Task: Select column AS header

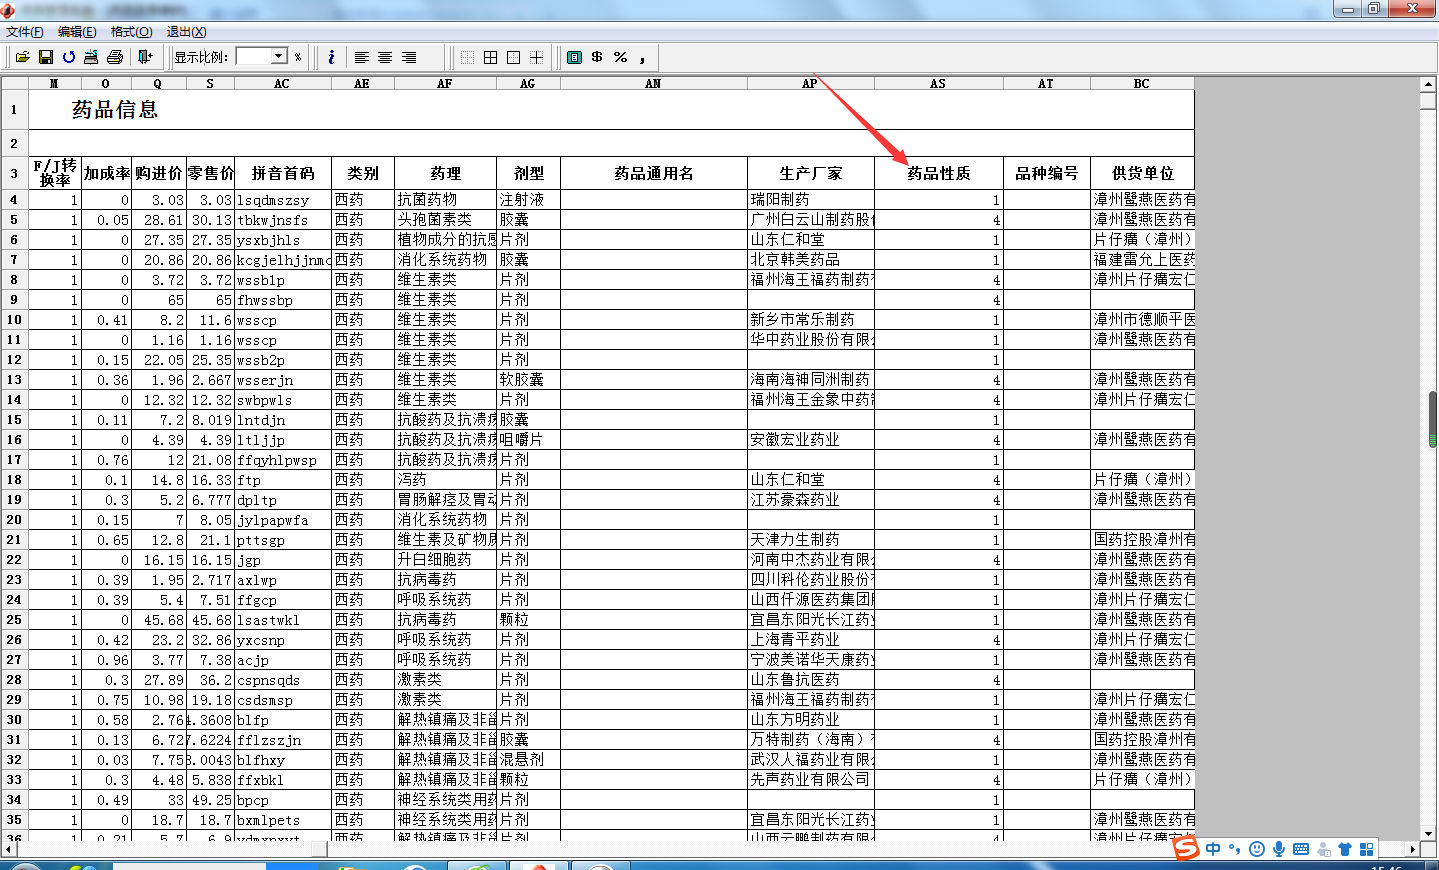Action: pyautogui.click(x=938, y=84)
